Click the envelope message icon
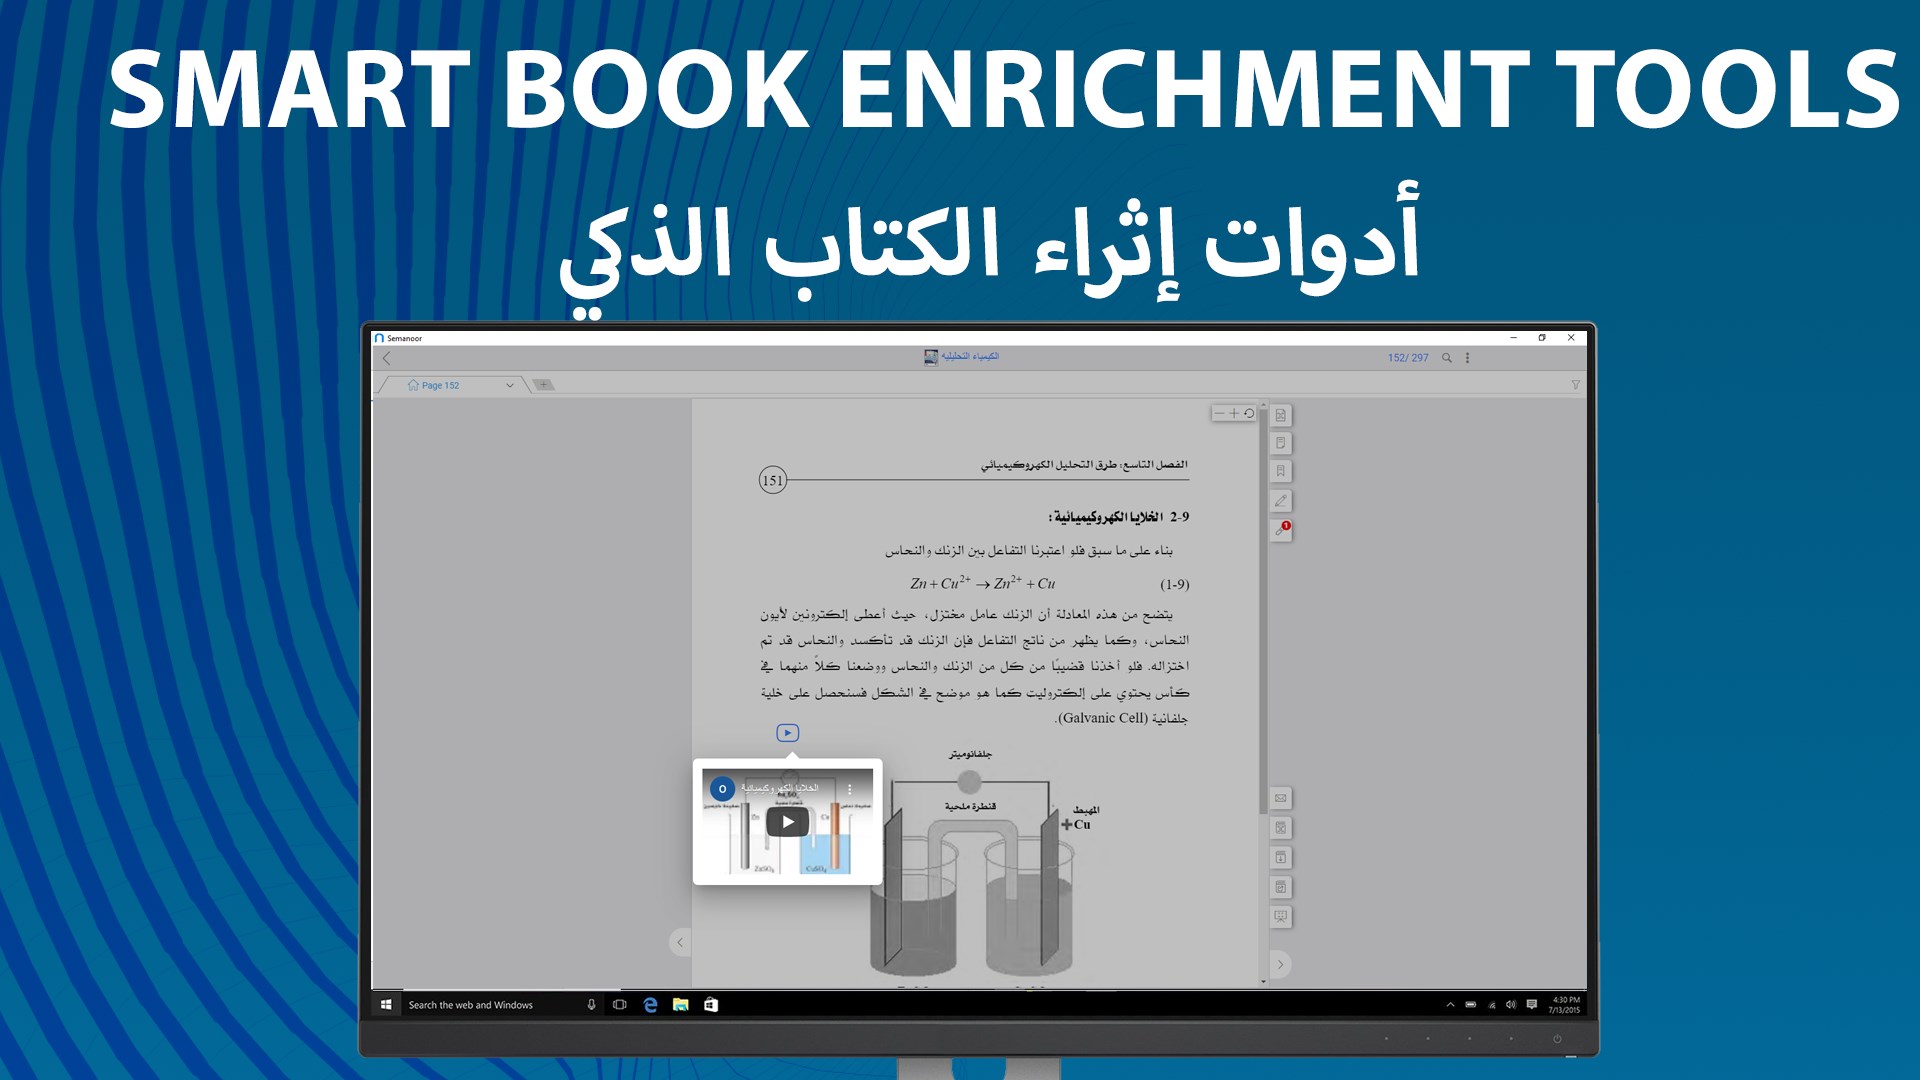 click(1280, 798)
